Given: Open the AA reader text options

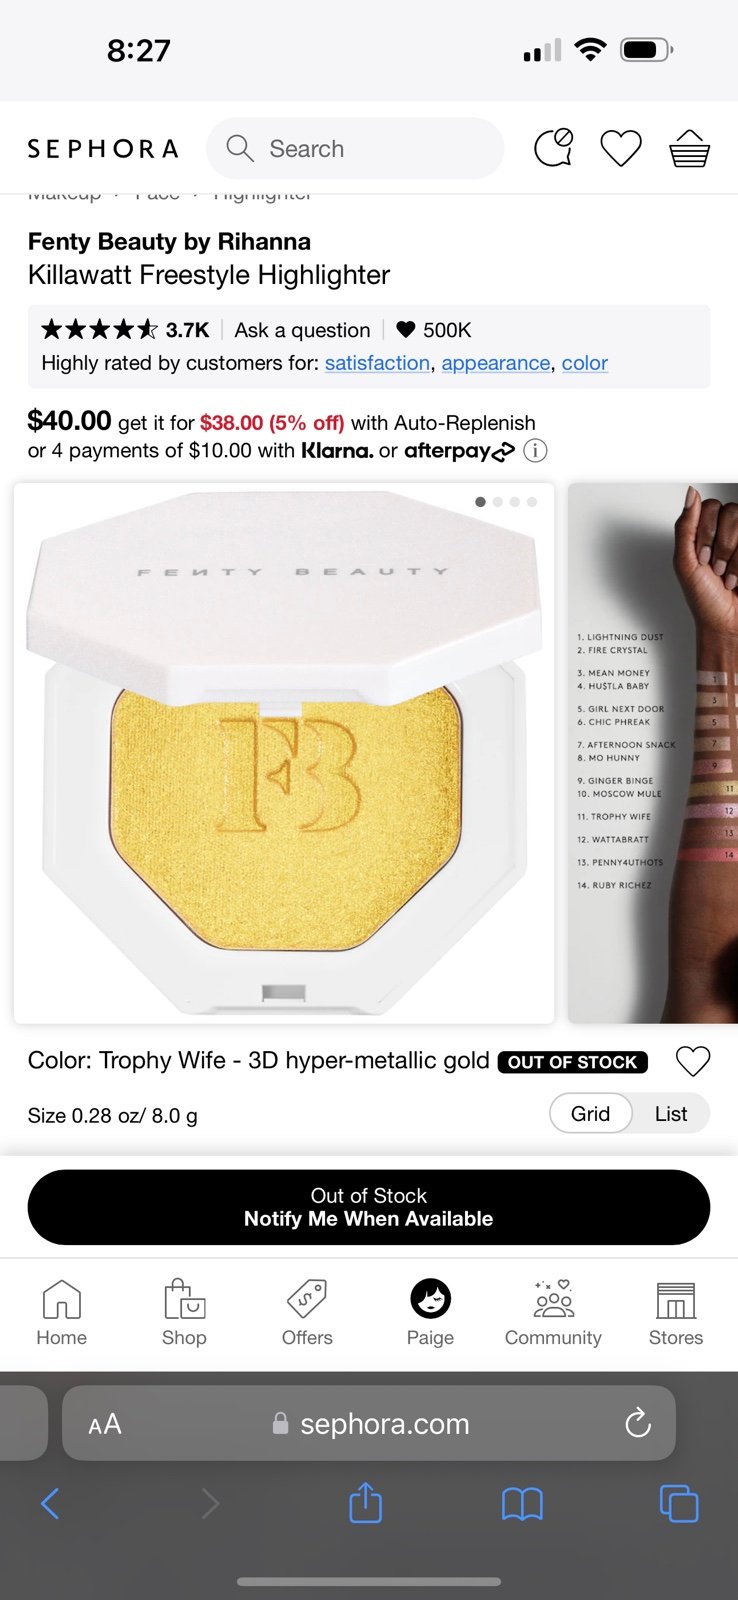Looking at the screenshot, I should click(x=105, y=1424).
